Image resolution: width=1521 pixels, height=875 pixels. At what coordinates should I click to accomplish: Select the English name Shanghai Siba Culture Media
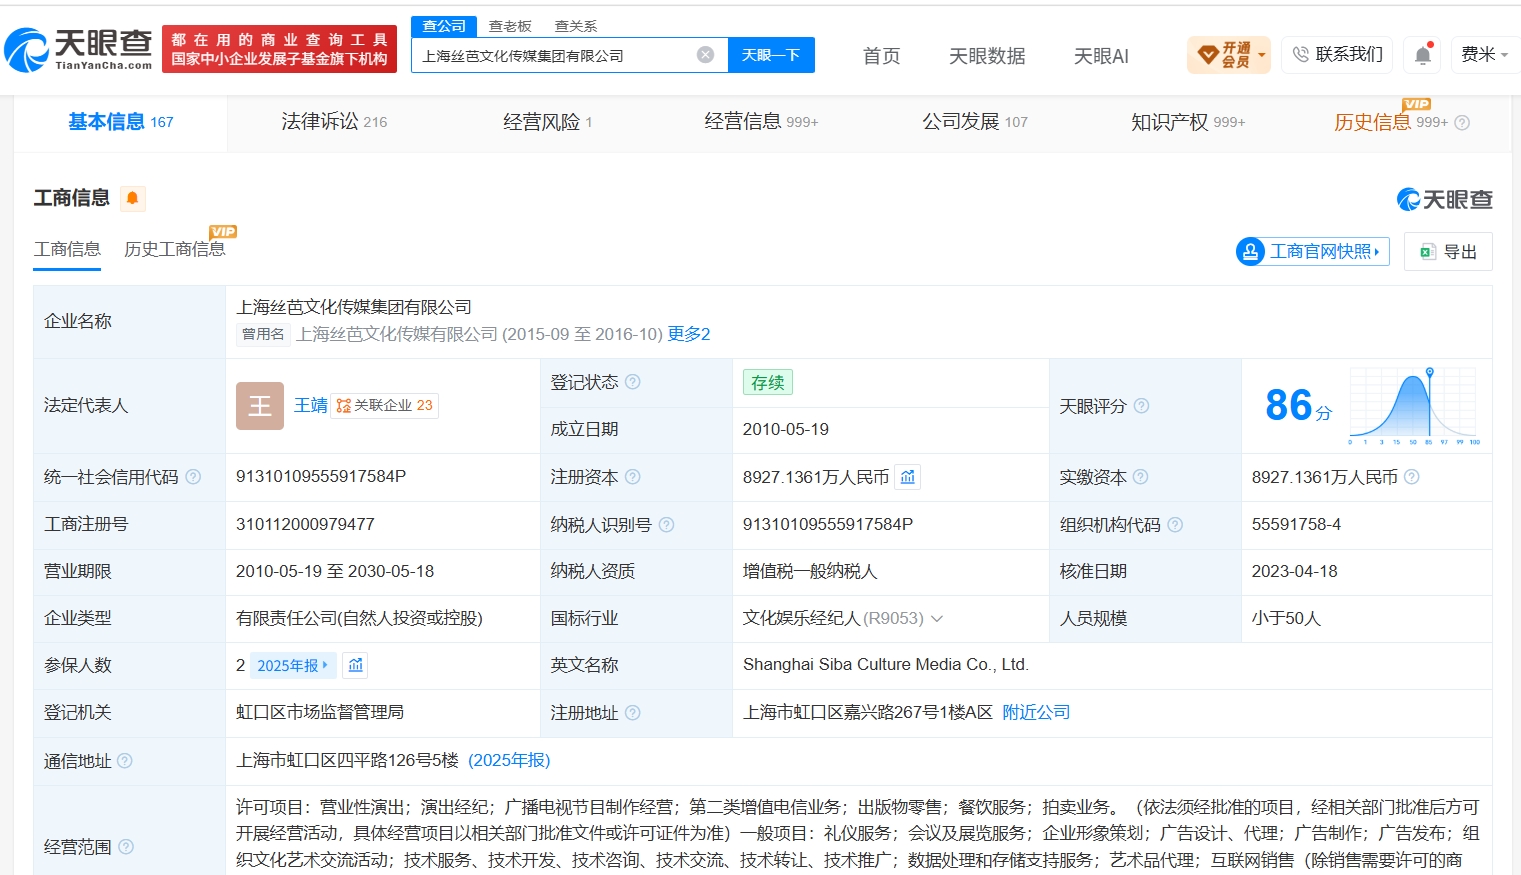886,665
